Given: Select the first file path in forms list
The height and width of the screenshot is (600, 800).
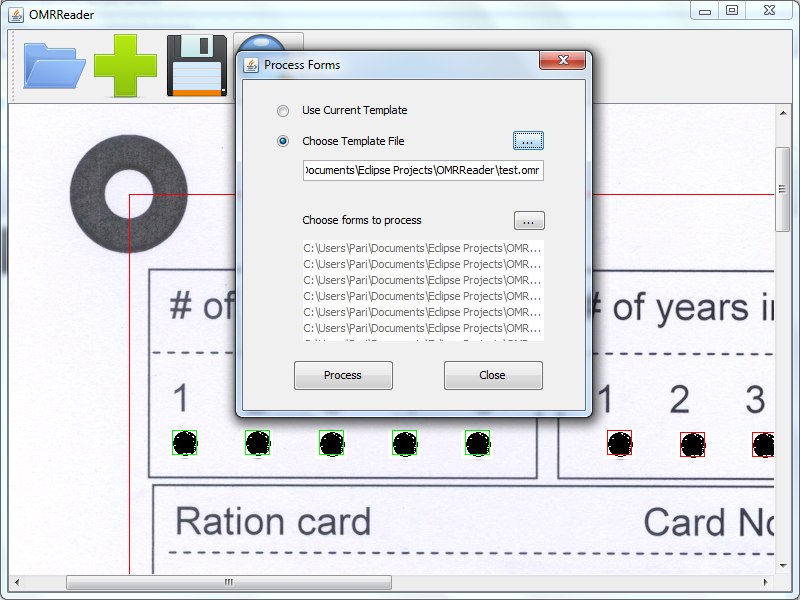Looking at the screenshot, I should (x=422, y=248).
